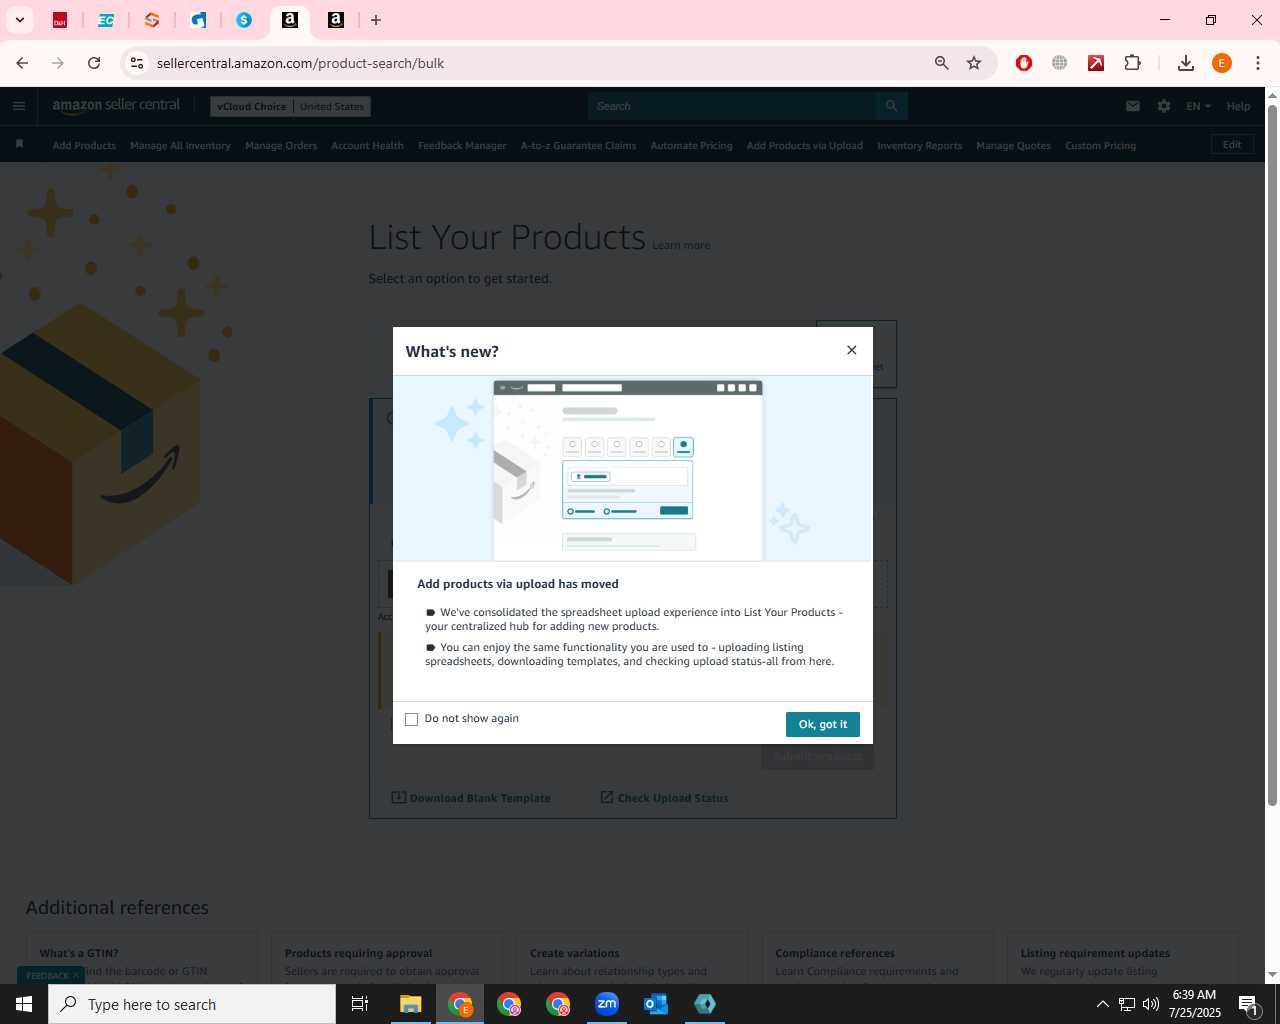
Task: Open Check Upload Status link
Action: point(664,798)
